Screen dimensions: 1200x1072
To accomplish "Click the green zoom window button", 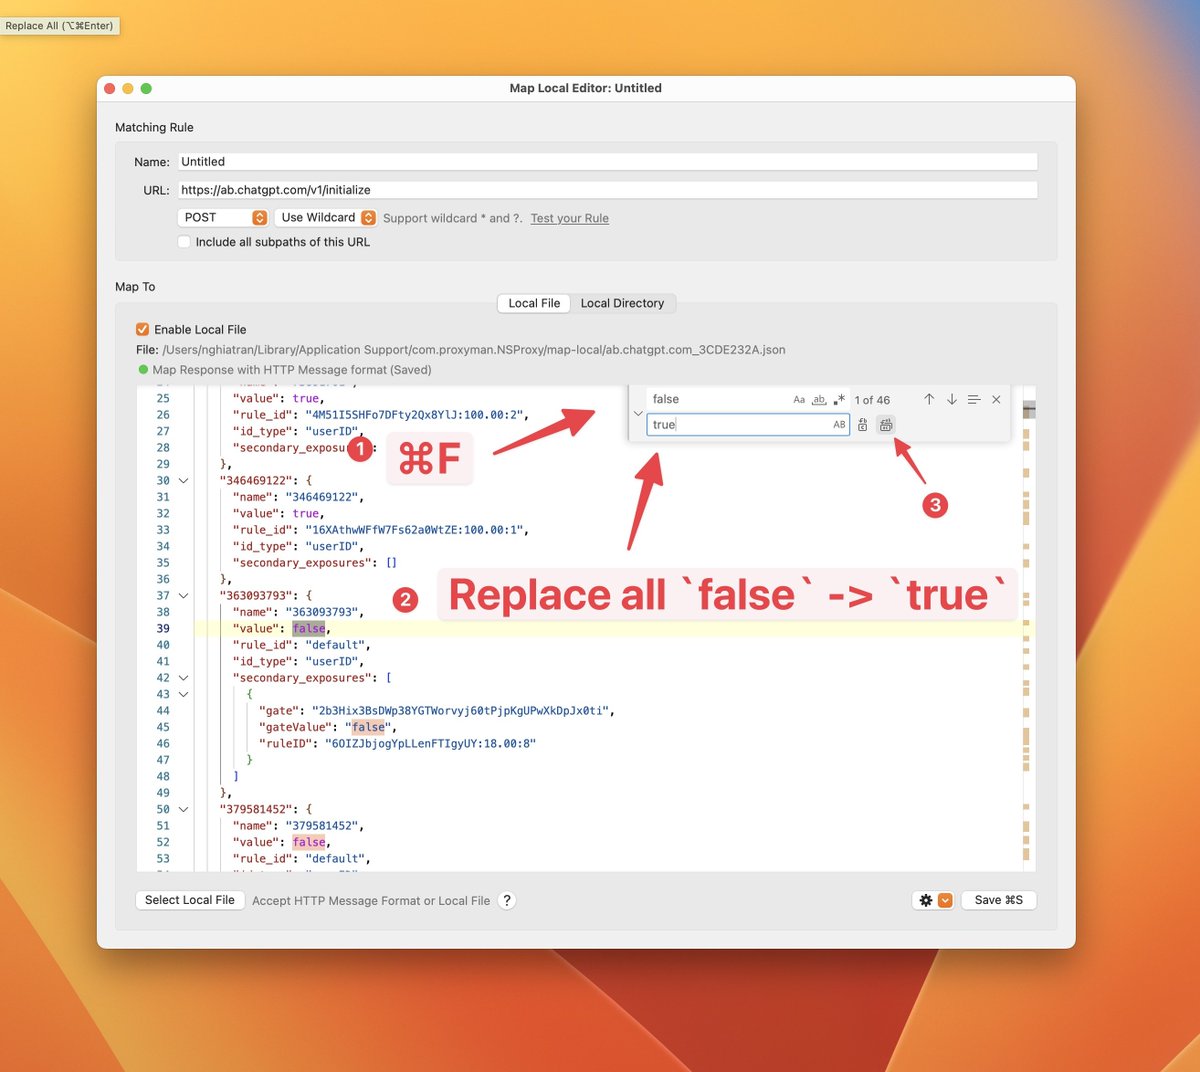I will 146,89.
